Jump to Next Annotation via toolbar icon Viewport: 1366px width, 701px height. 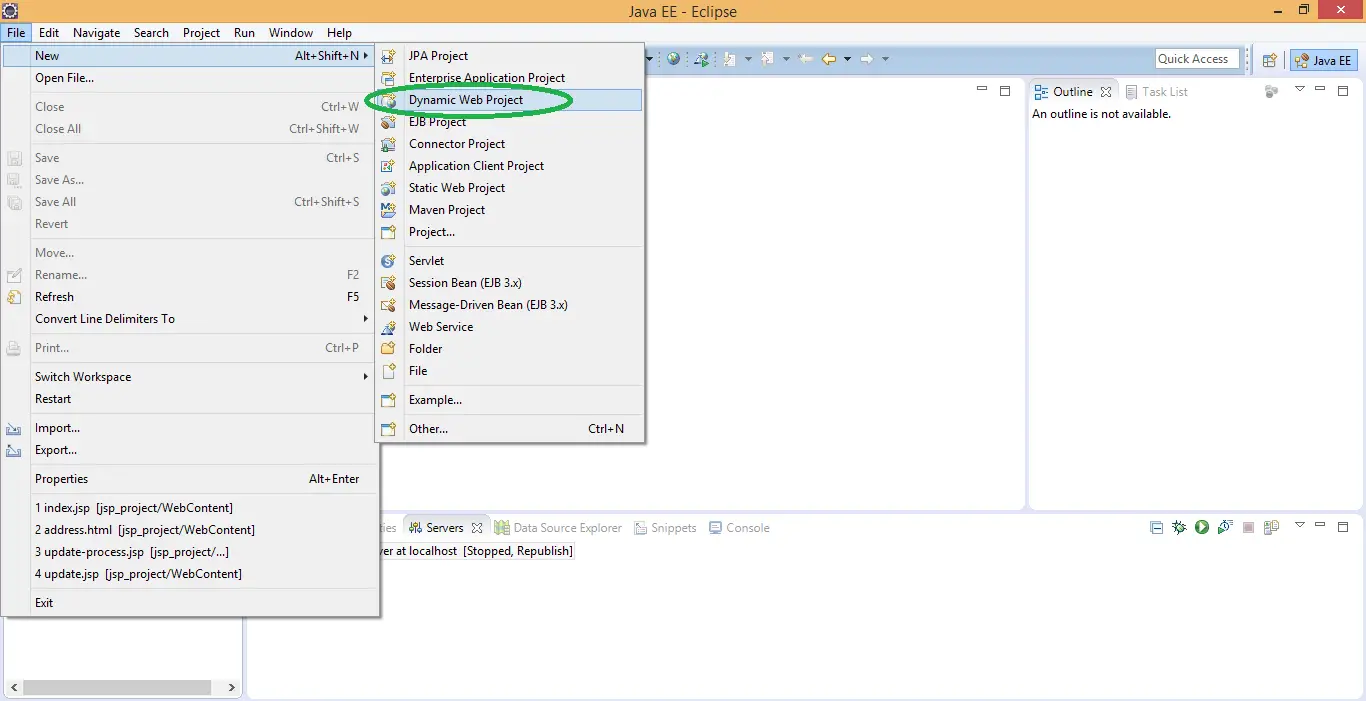(728, 59)
